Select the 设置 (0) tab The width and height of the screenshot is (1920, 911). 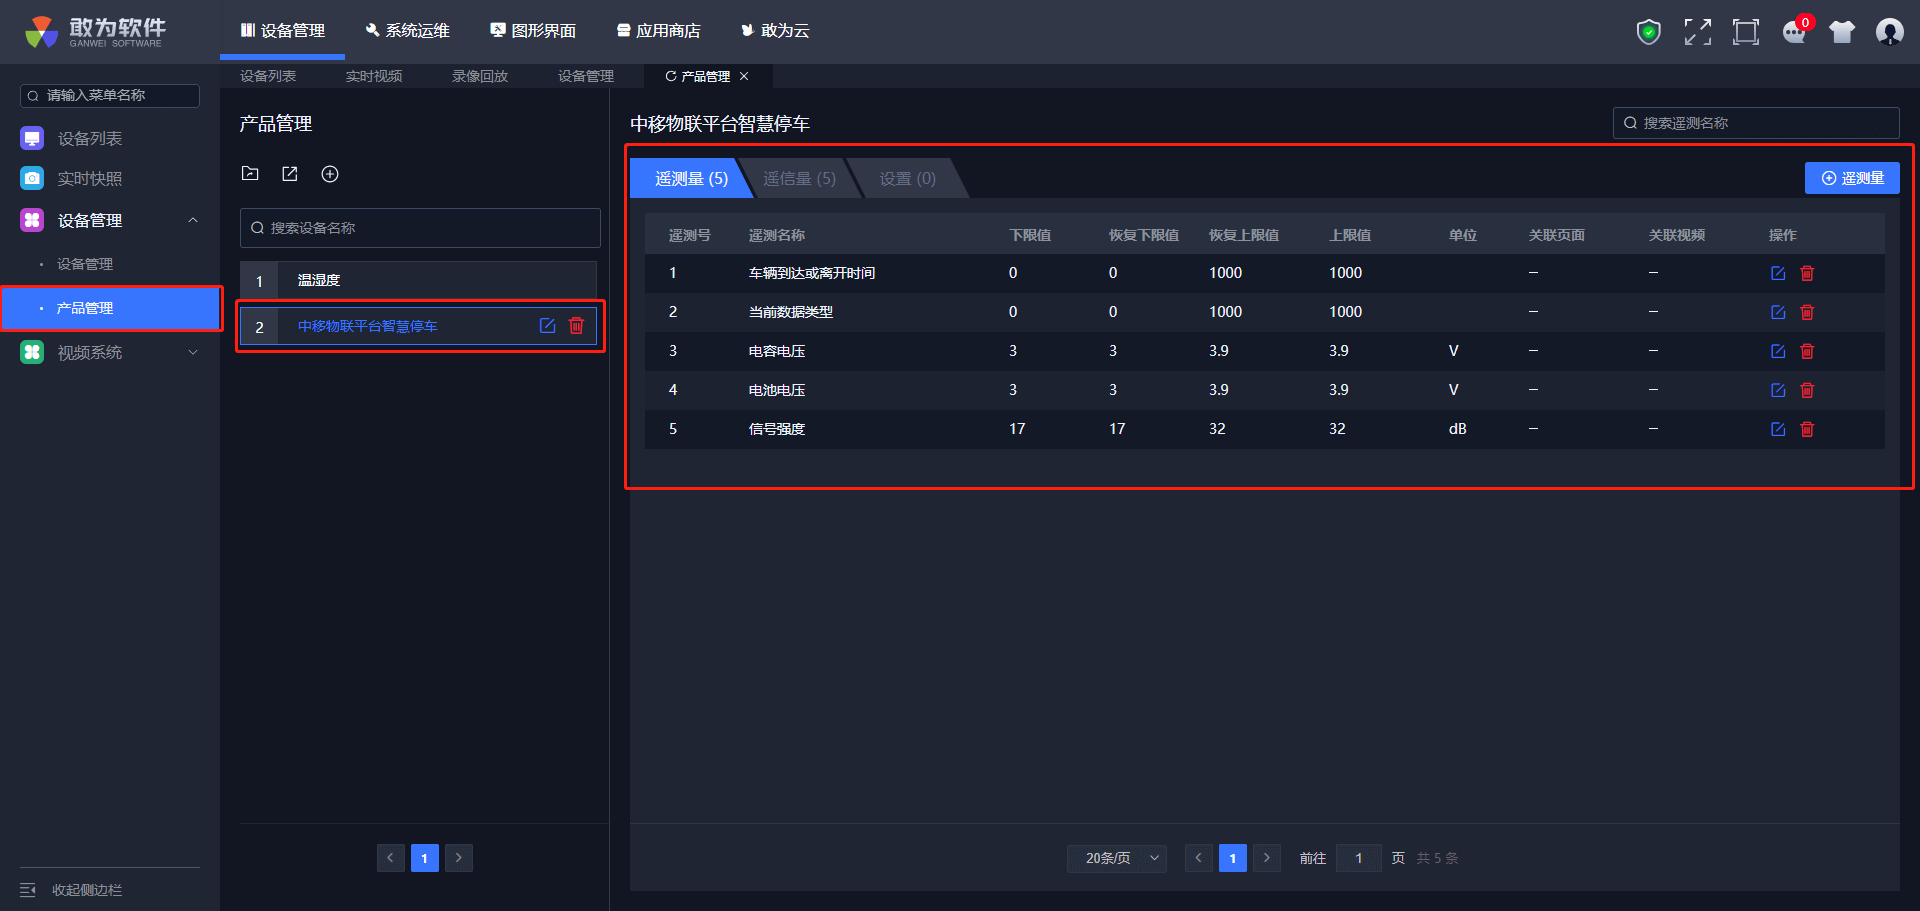click(908, 178)
